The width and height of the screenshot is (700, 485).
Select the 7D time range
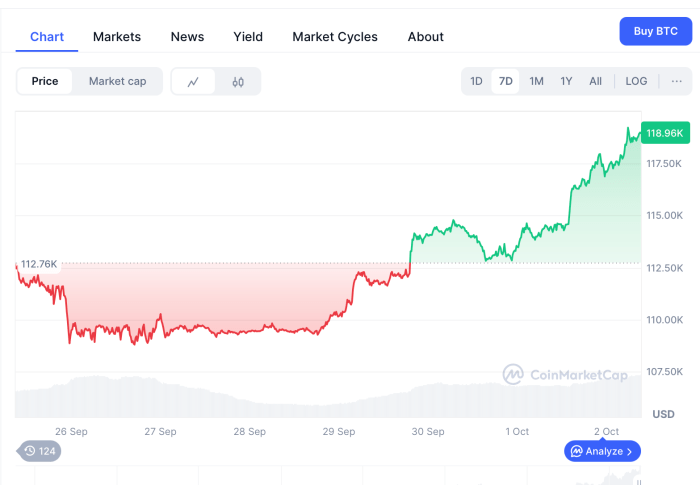[506, 81]
